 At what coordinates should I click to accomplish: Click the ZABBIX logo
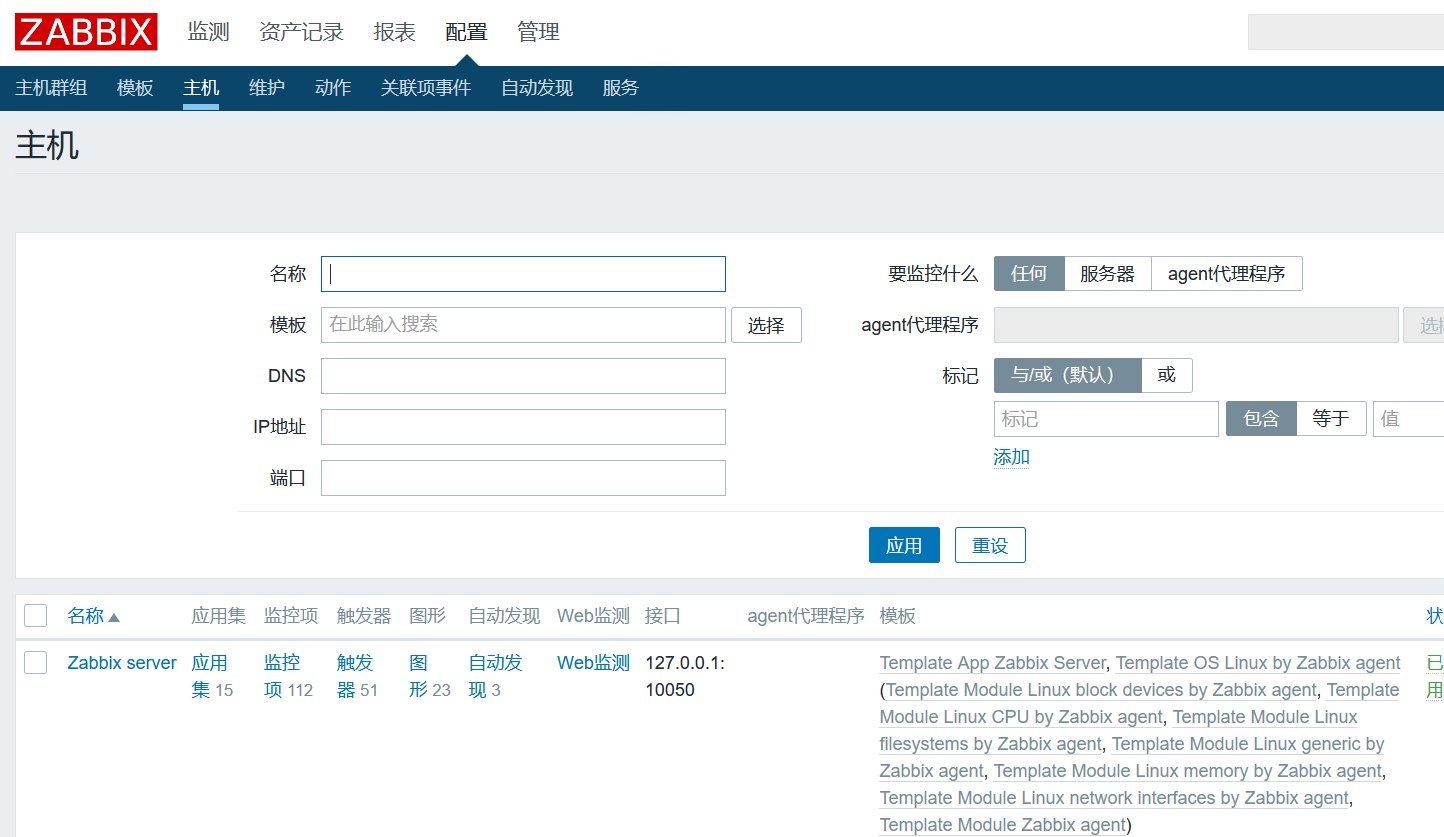coord(86,32)
